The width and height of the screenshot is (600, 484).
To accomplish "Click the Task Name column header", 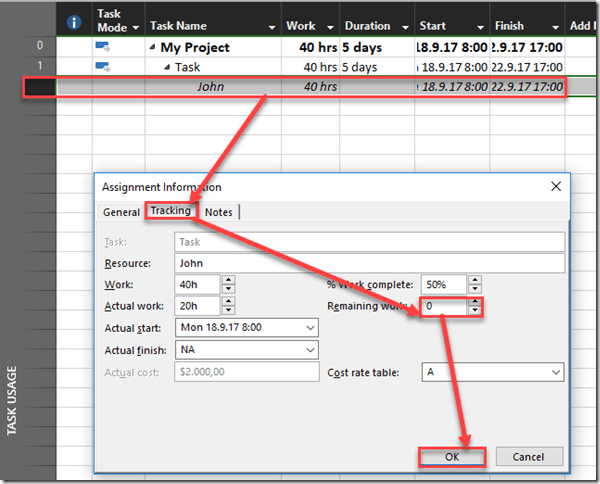I will click(x=177, y=26).
